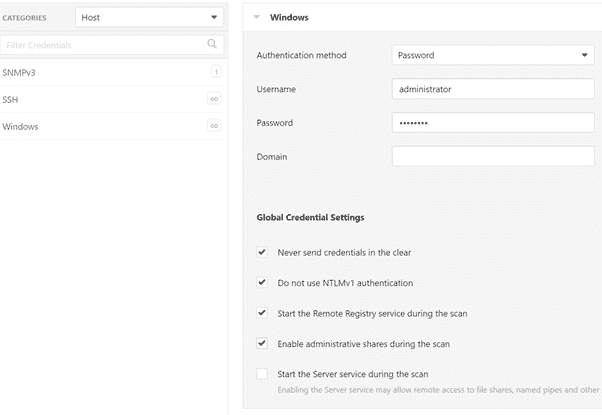
Task: Click the SNMPv3 count badge
Action: (x=216, y=72)
